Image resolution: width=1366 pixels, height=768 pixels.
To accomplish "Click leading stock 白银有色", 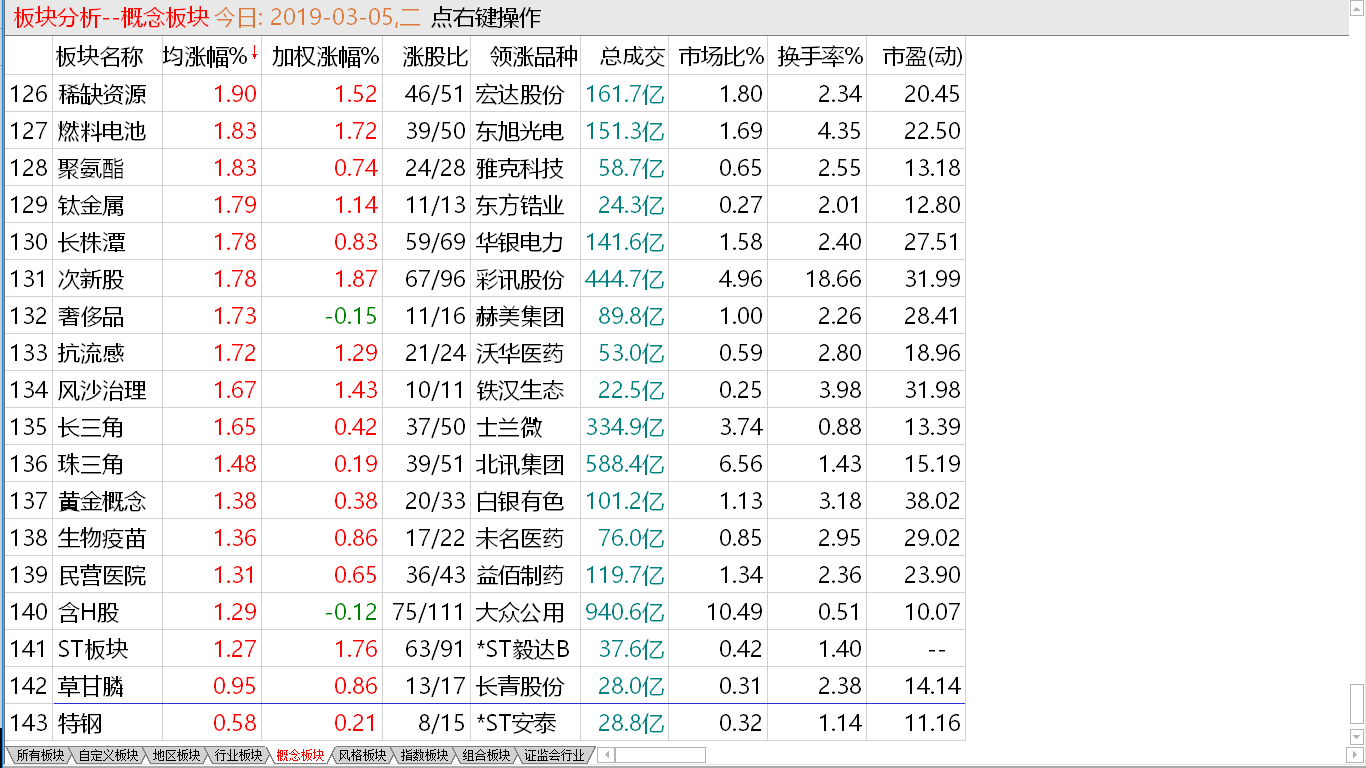I will pyautogui.click(x=520, y=501).
